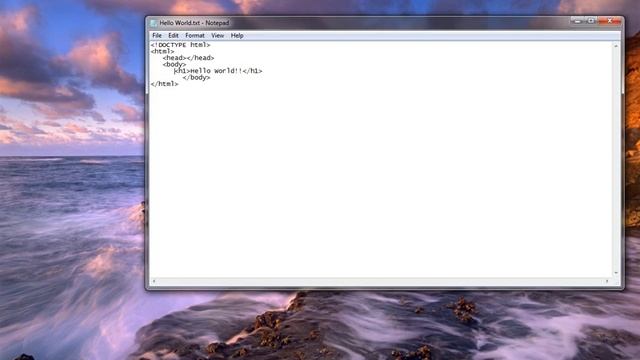Open the Format menu
This screenshot has height=360, width=640.
tap(195, 36)
